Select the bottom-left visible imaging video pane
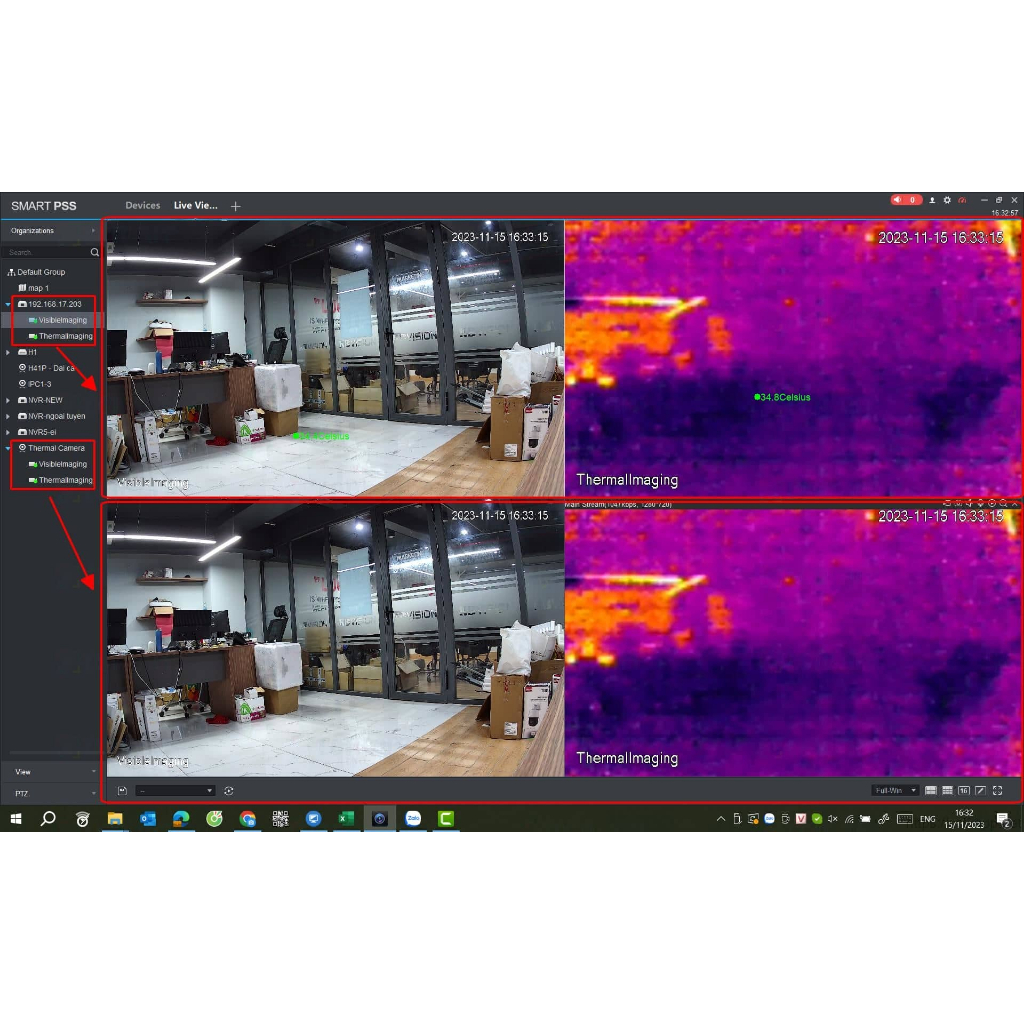Viewport: 1024px width, 1024px height. (x=335, y=639)
